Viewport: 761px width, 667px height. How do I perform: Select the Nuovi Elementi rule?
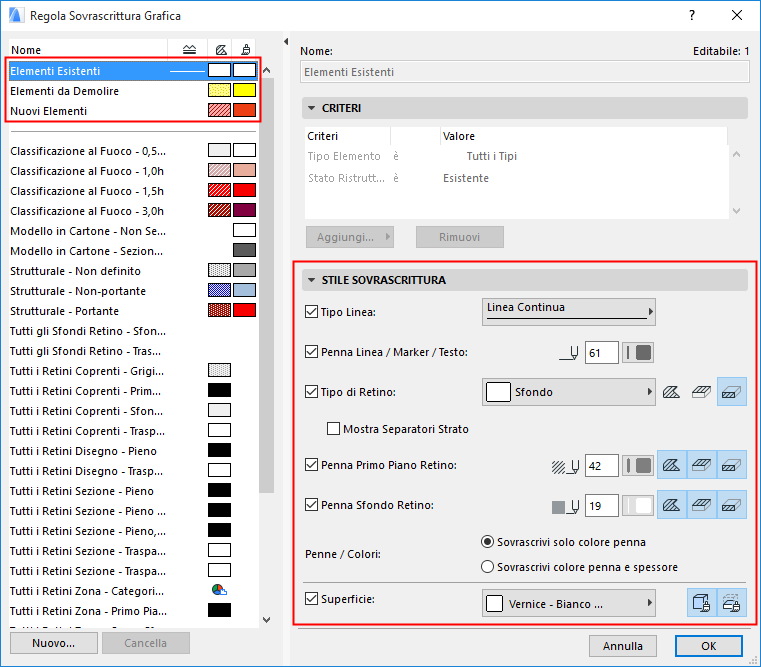(x=133, y=111)
